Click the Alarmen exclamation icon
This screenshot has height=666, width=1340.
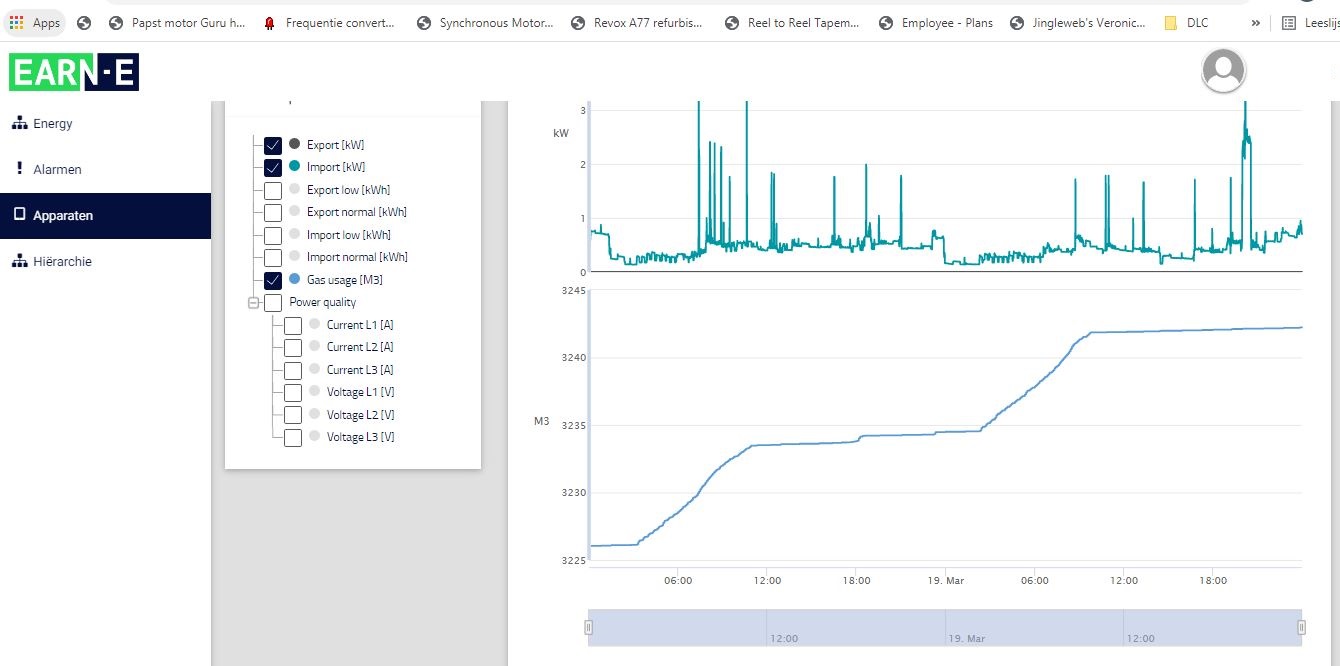coord(19,168)
